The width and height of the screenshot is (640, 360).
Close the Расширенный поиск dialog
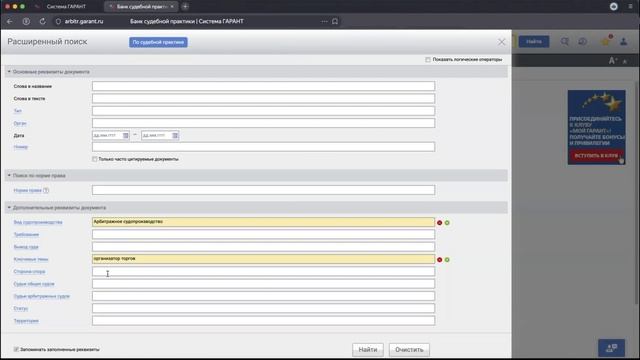coord(501,42)
